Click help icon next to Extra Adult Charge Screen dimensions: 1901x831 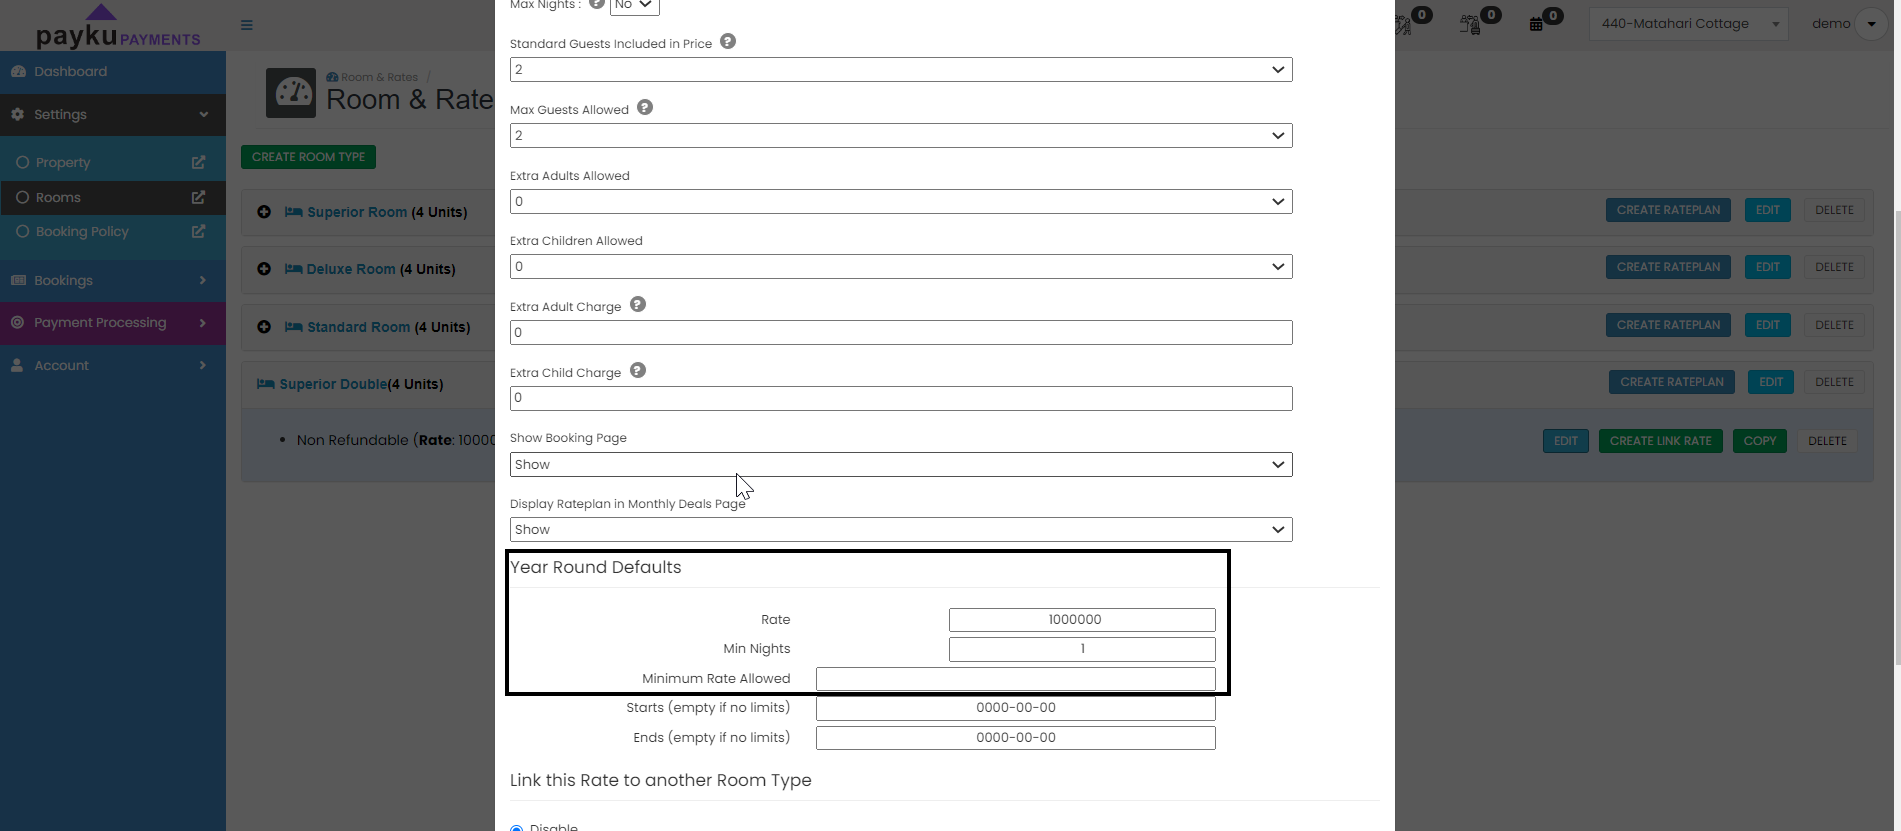[x=638, y=305]
